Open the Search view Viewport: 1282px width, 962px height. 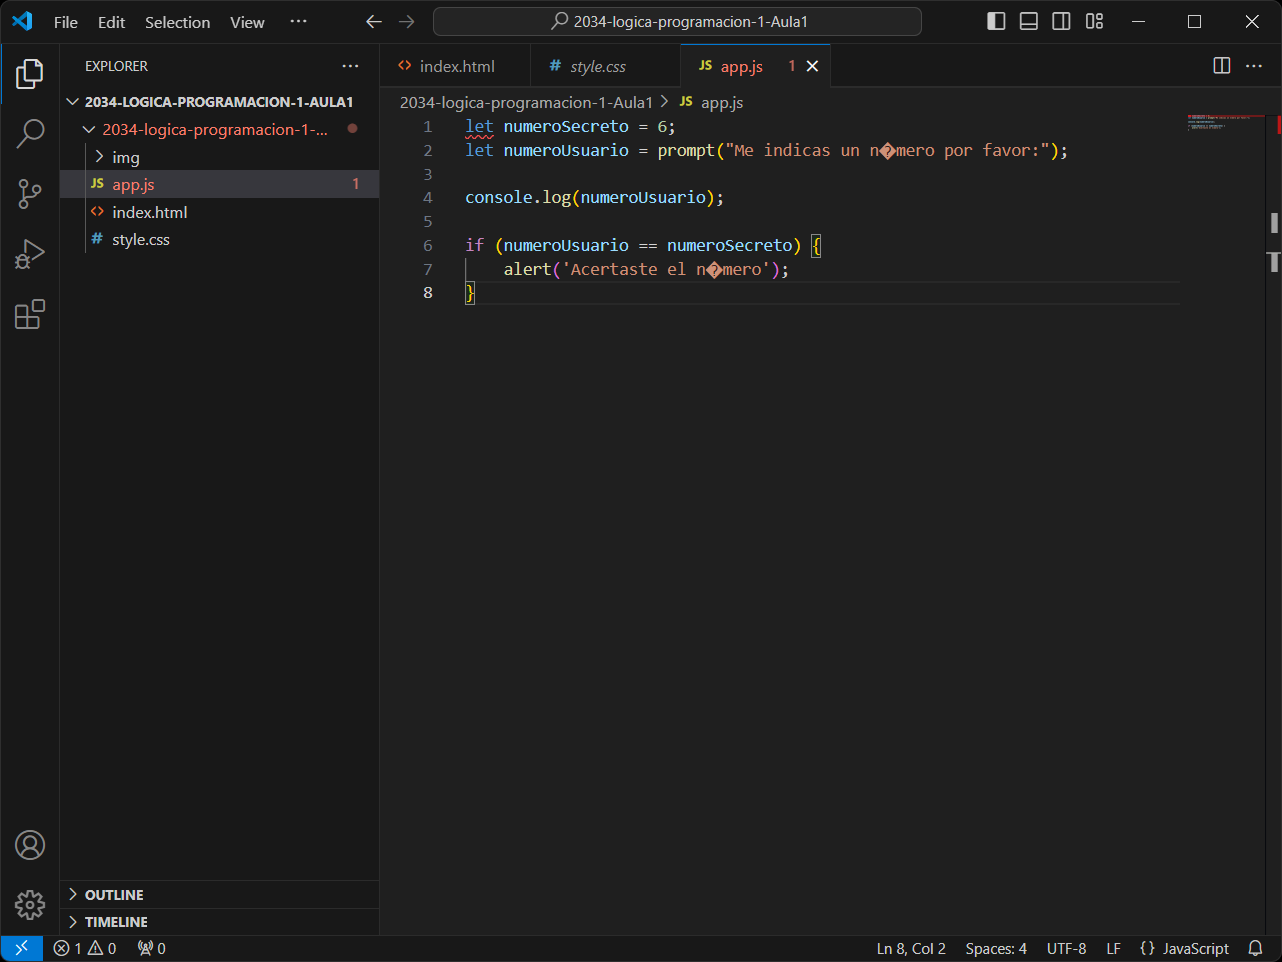pyautogui.click(x=30, y=133)
